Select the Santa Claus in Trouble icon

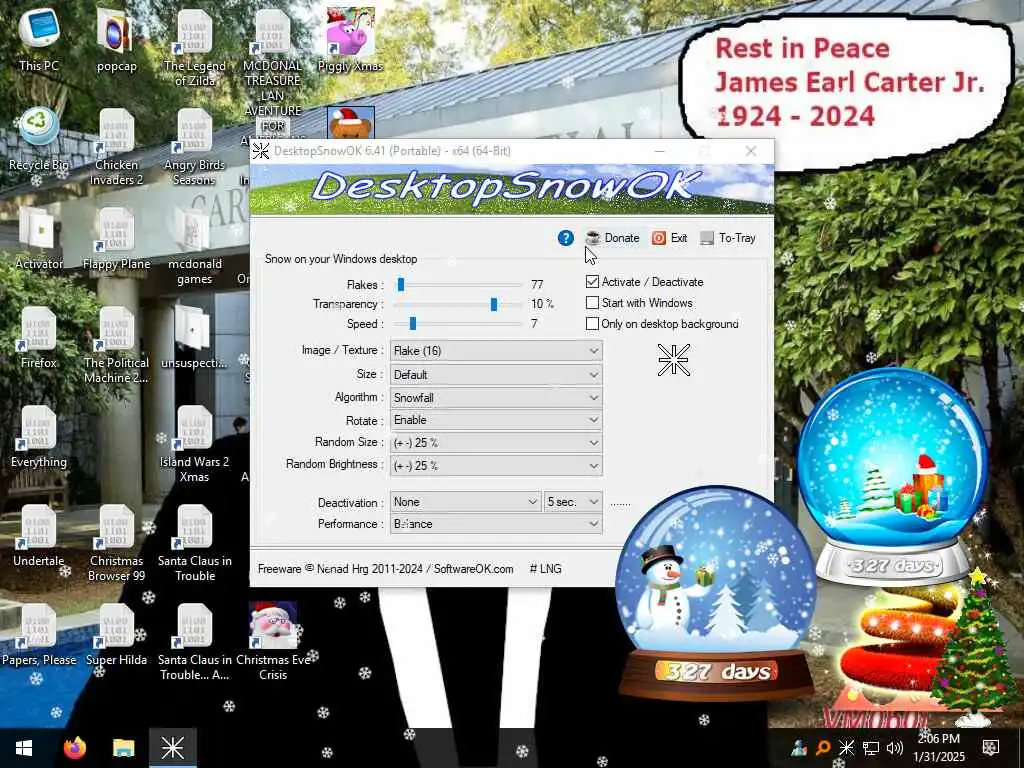click(x=195, y=543)
